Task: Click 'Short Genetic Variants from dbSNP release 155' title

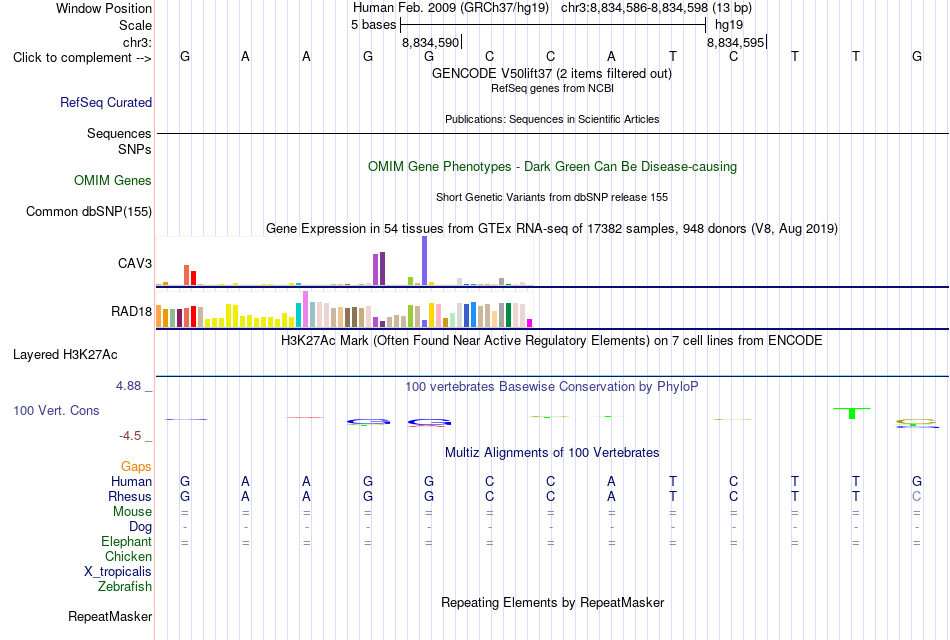Action: click(552, 198)
